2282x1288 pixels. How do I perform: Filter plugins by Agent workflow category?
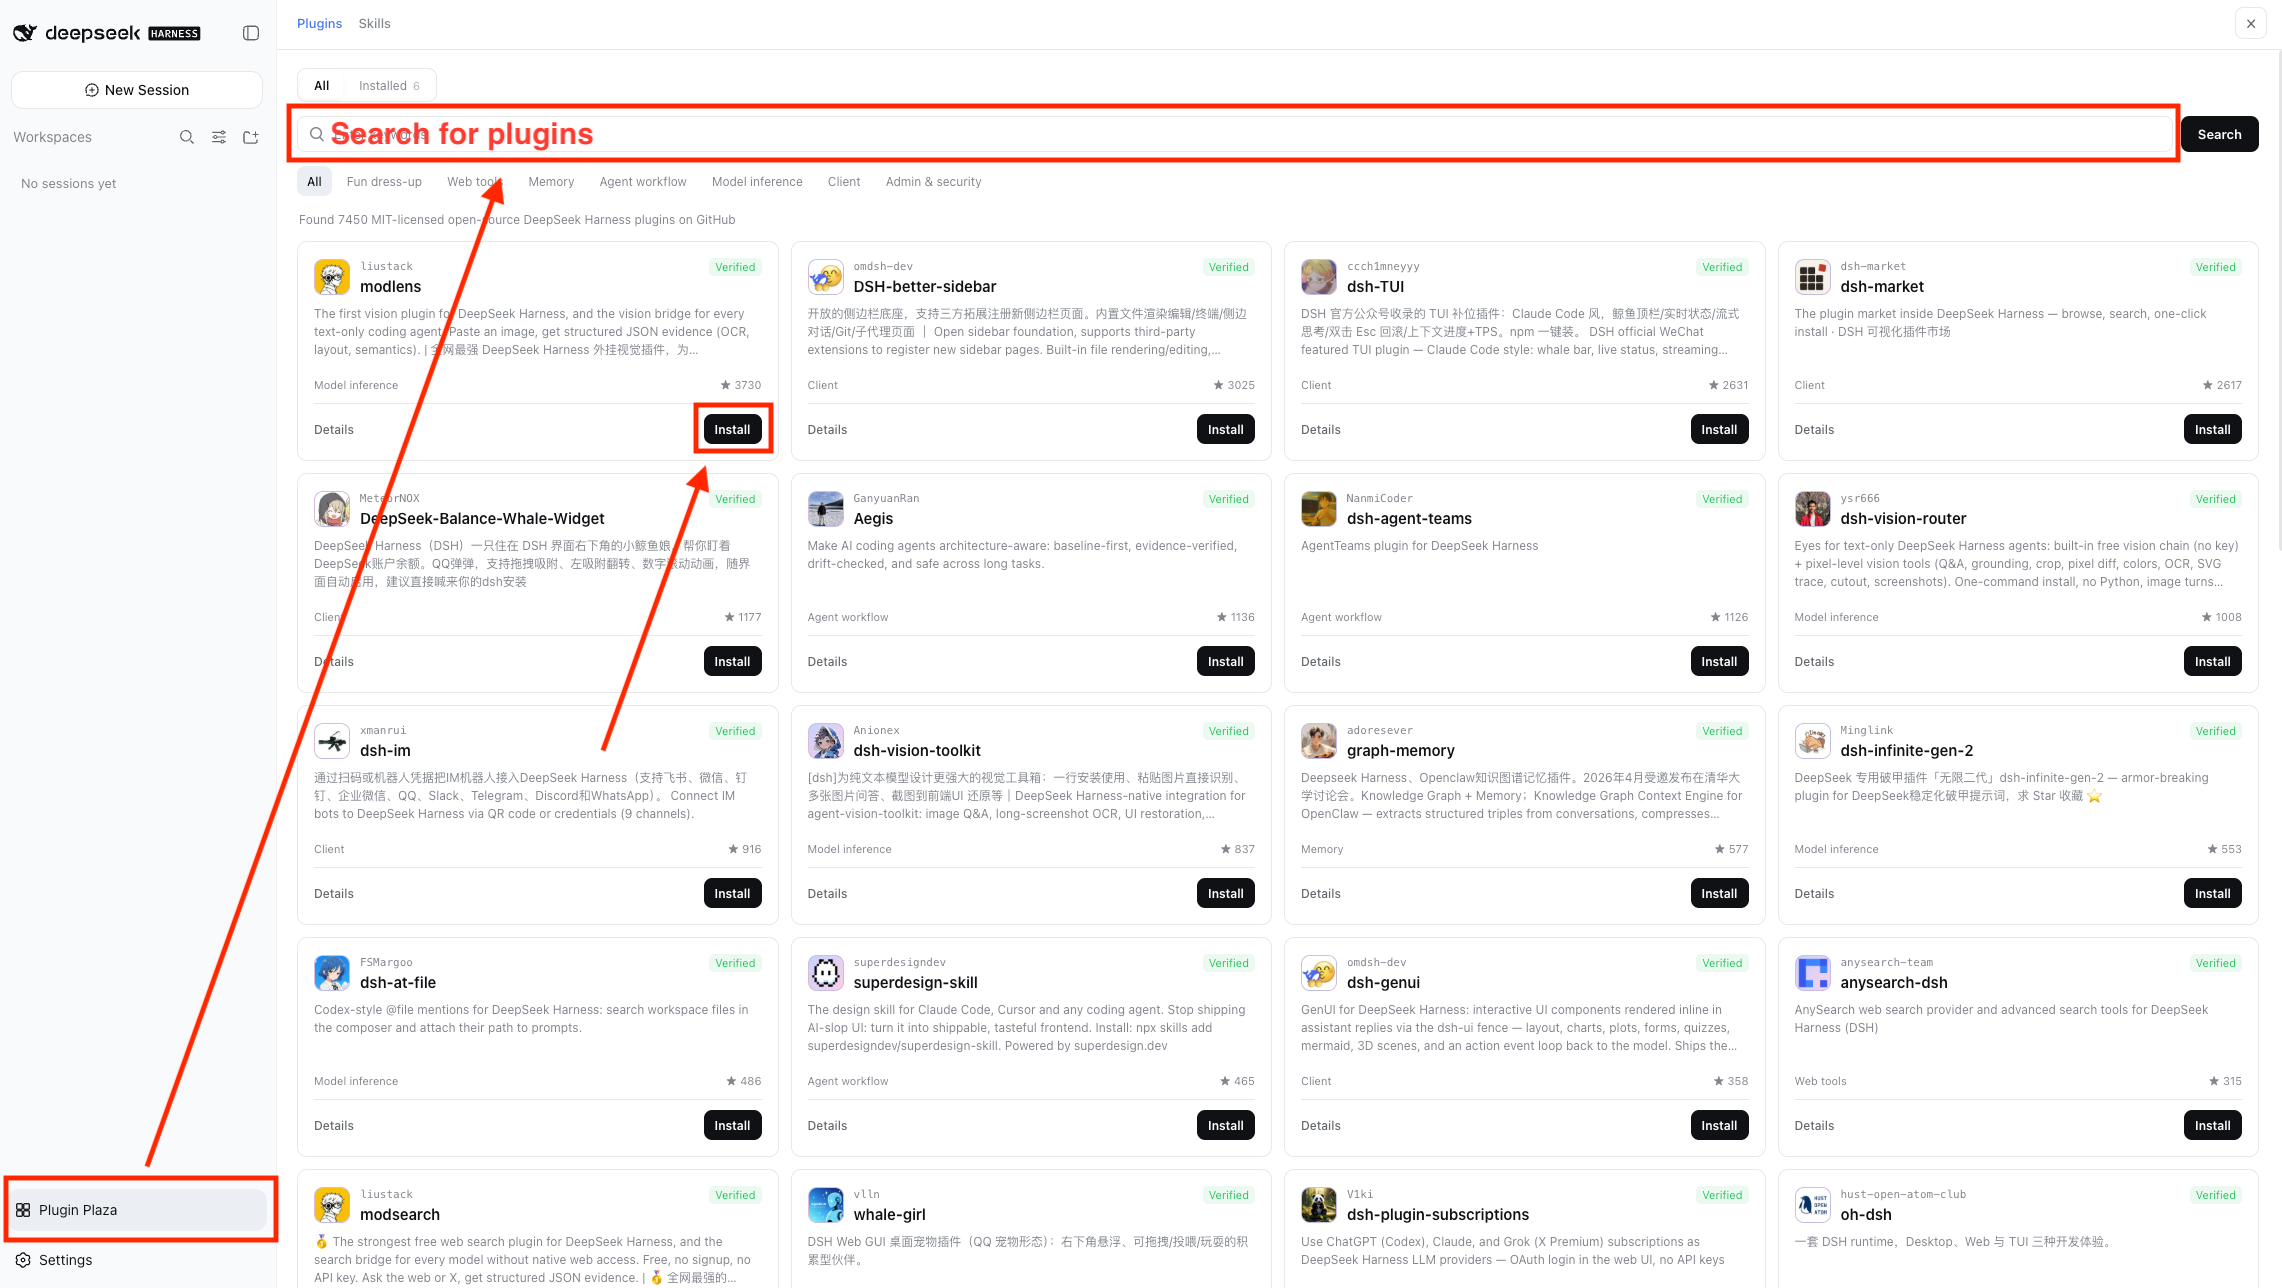click(x=643, y=182)
